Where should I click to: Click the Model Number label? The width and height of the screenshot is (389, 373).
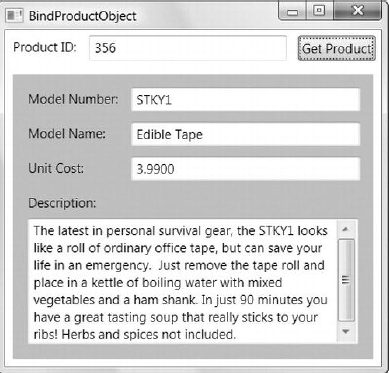point(73,99)
